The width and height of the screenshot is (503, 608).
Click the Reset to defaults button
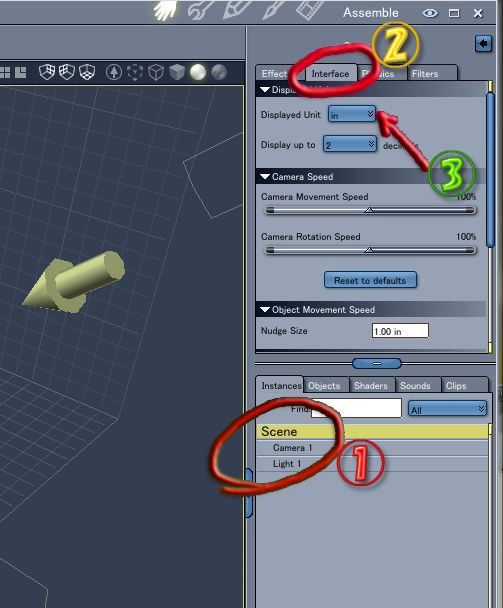pyautogui.click(x=370, y=280)
